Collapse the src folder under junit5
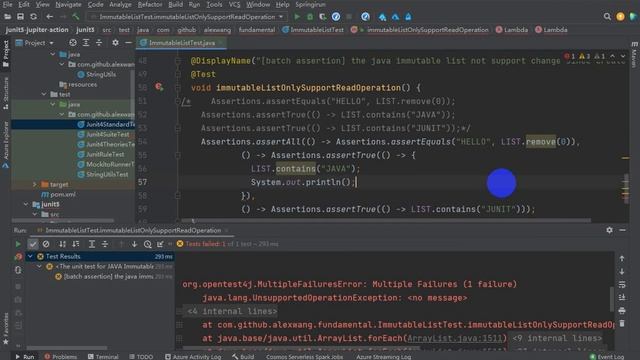The height and width of the screenshot is (360, 640). coord(35,214)
